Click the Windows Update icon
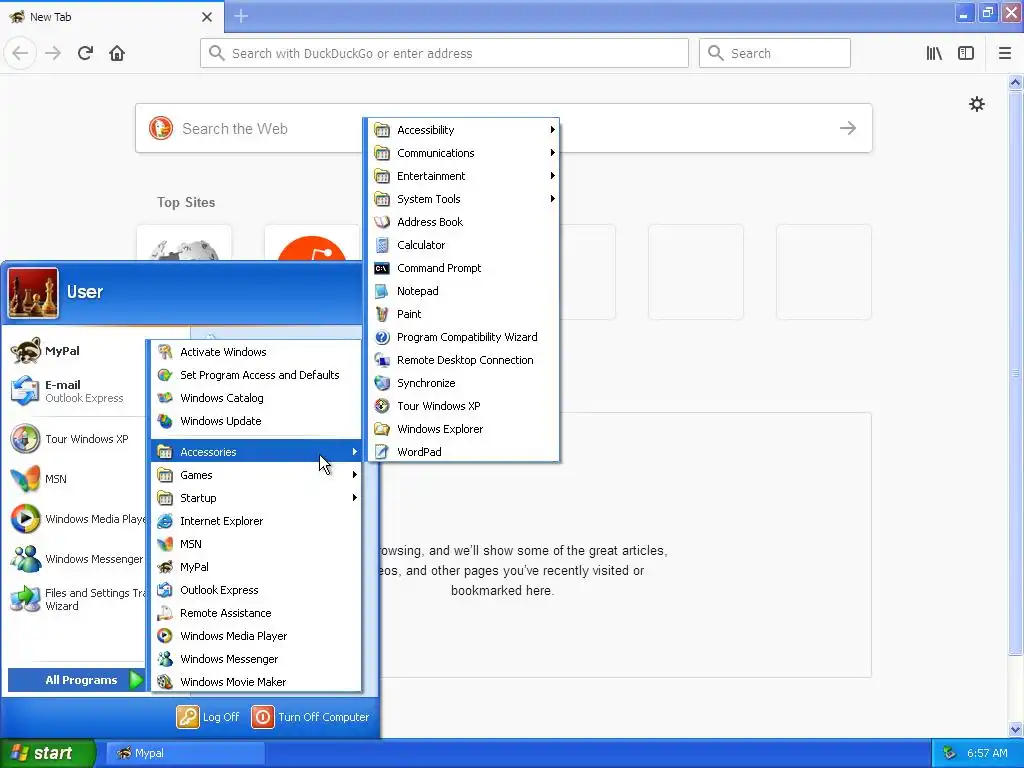 [165, 421]
